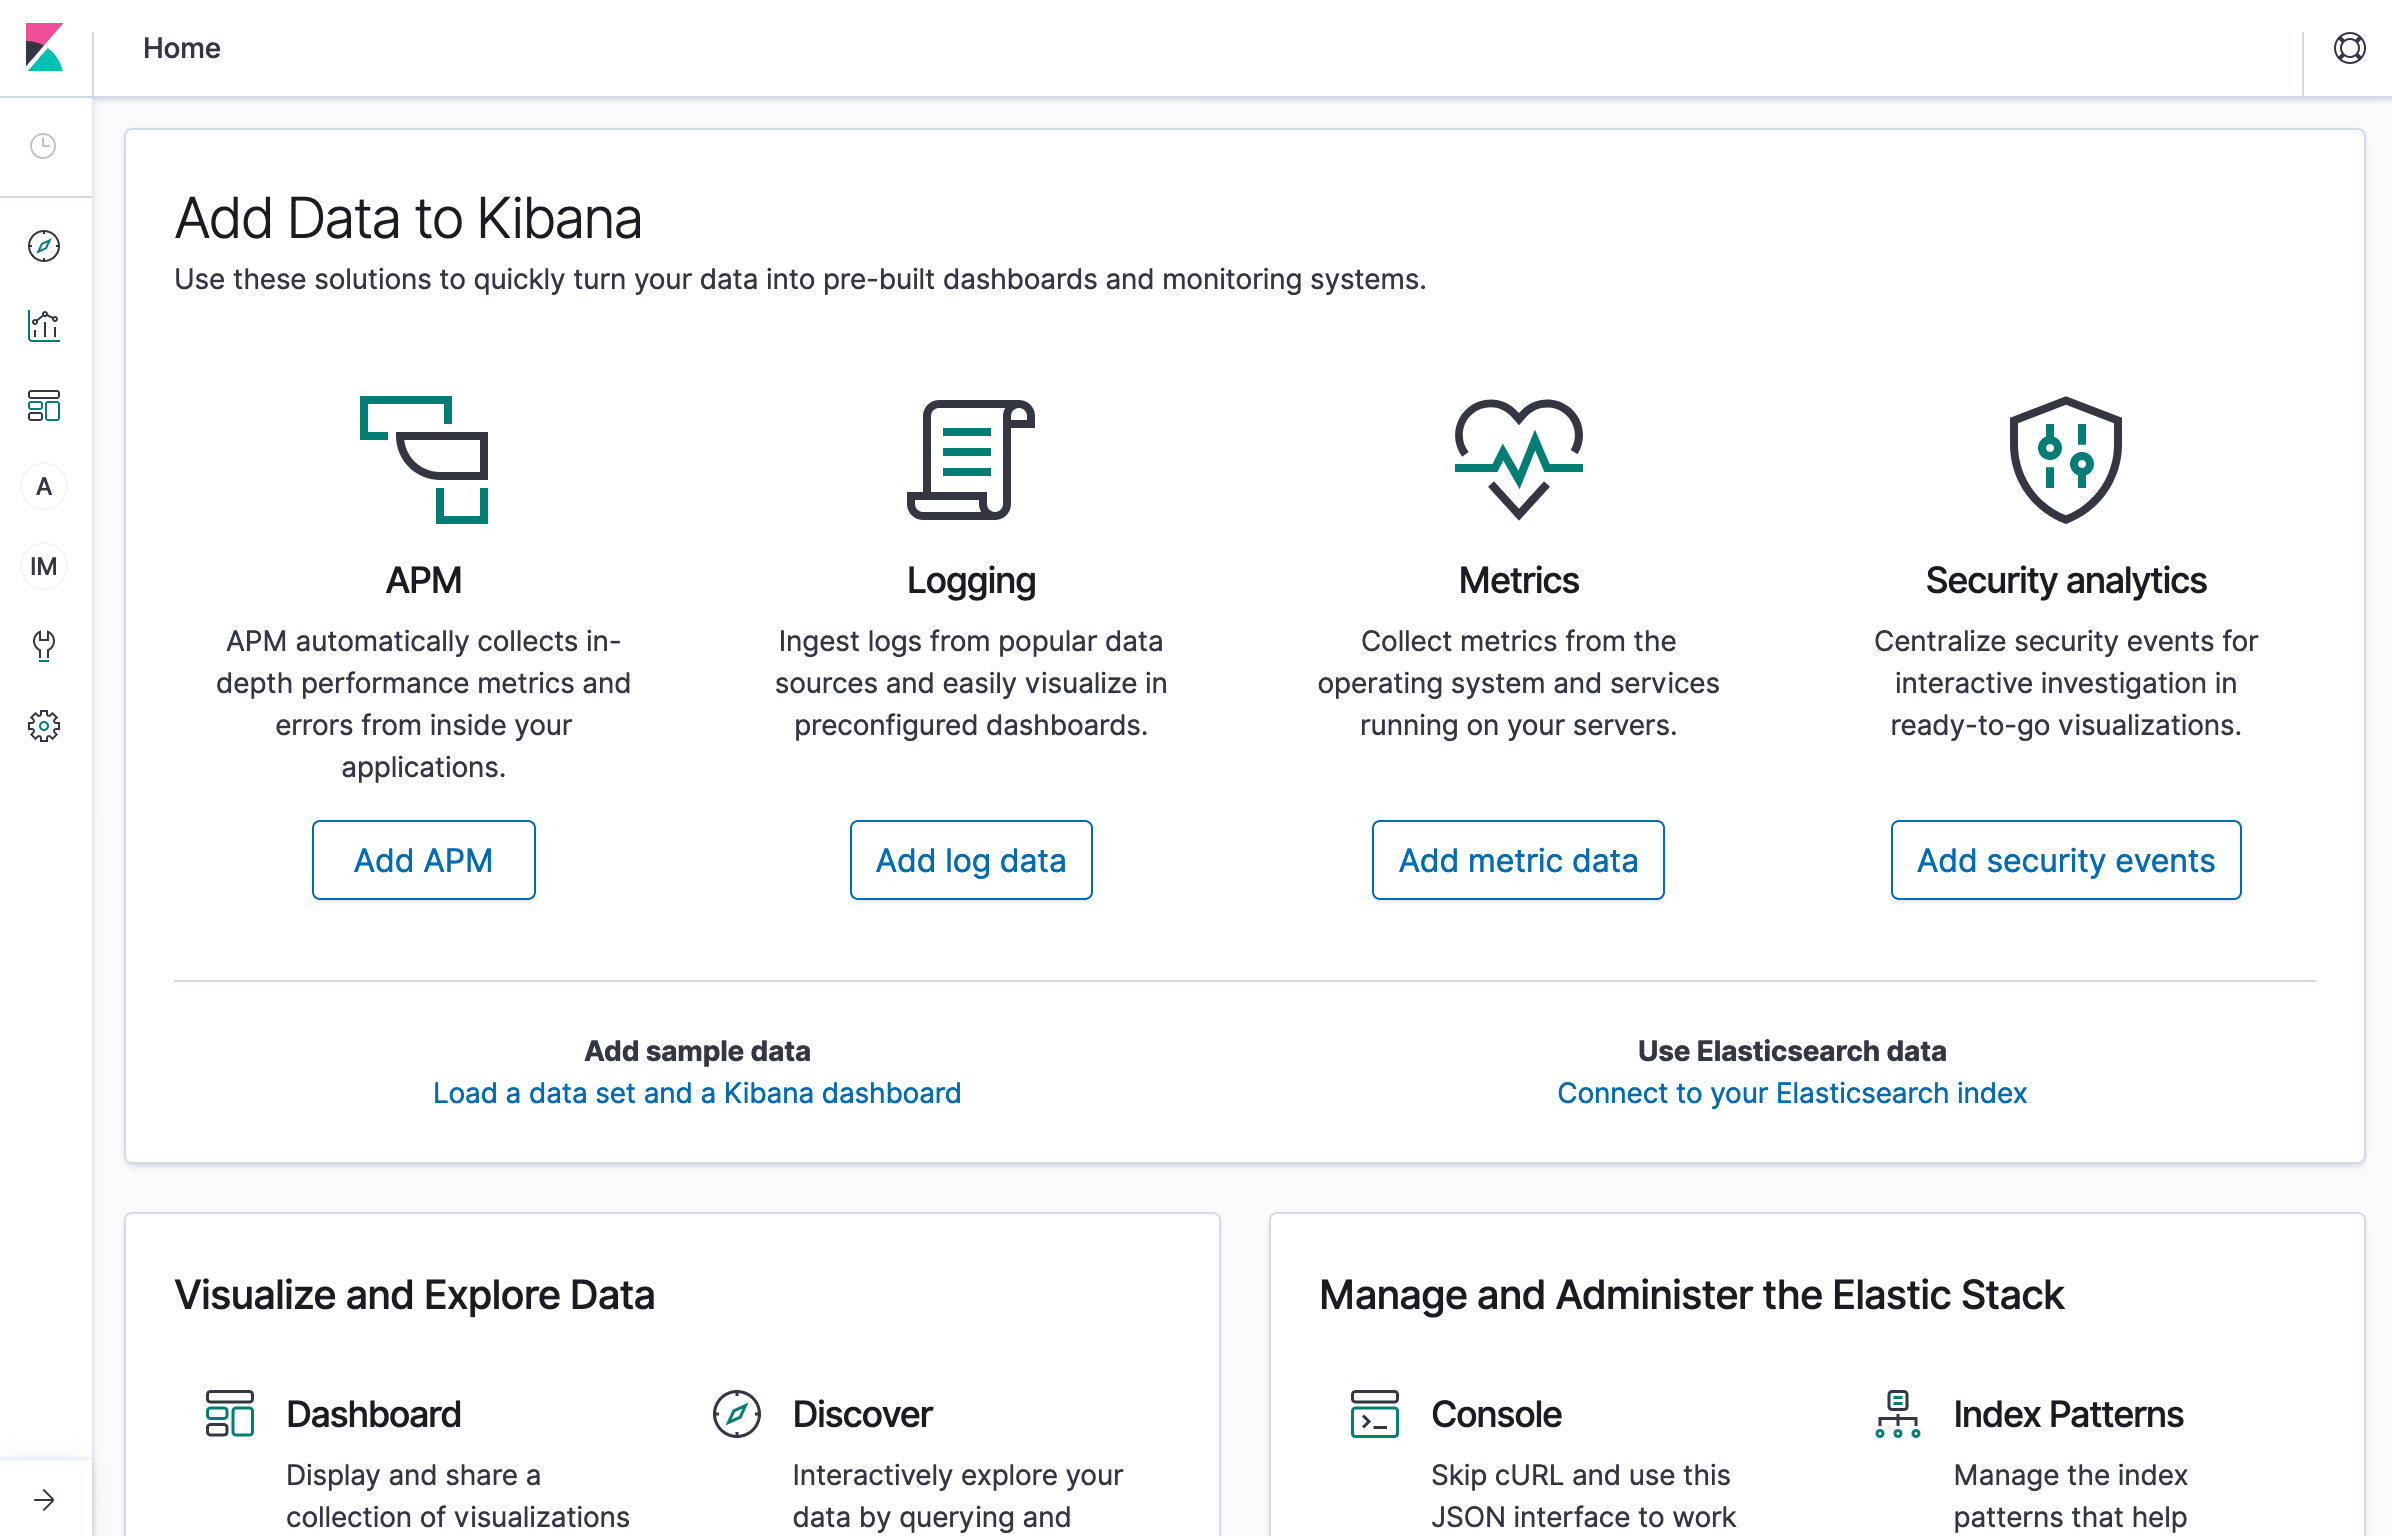The width and height of the screenshot is (2392, 1536).
Task: Open Dashboard from the sidebar icon
Action: (44, 406)
